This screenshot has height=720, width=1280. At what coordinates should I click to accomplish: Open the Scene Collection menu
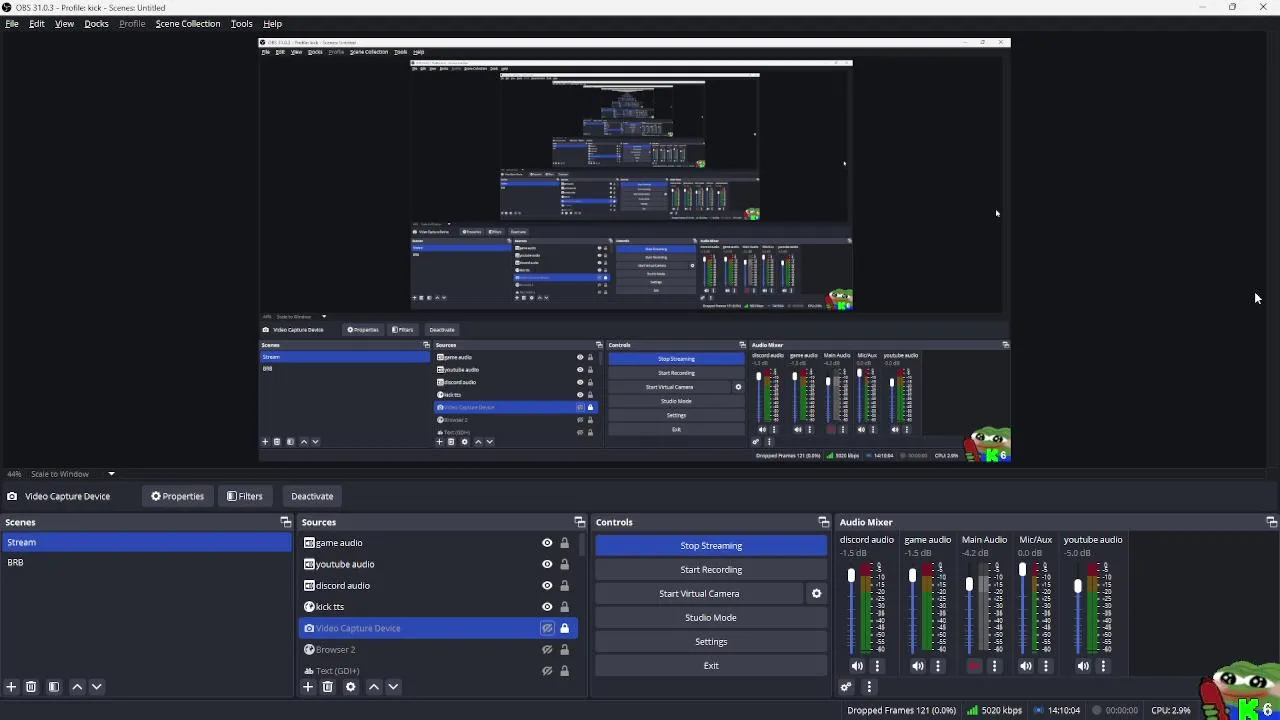(x=187, y=23)
